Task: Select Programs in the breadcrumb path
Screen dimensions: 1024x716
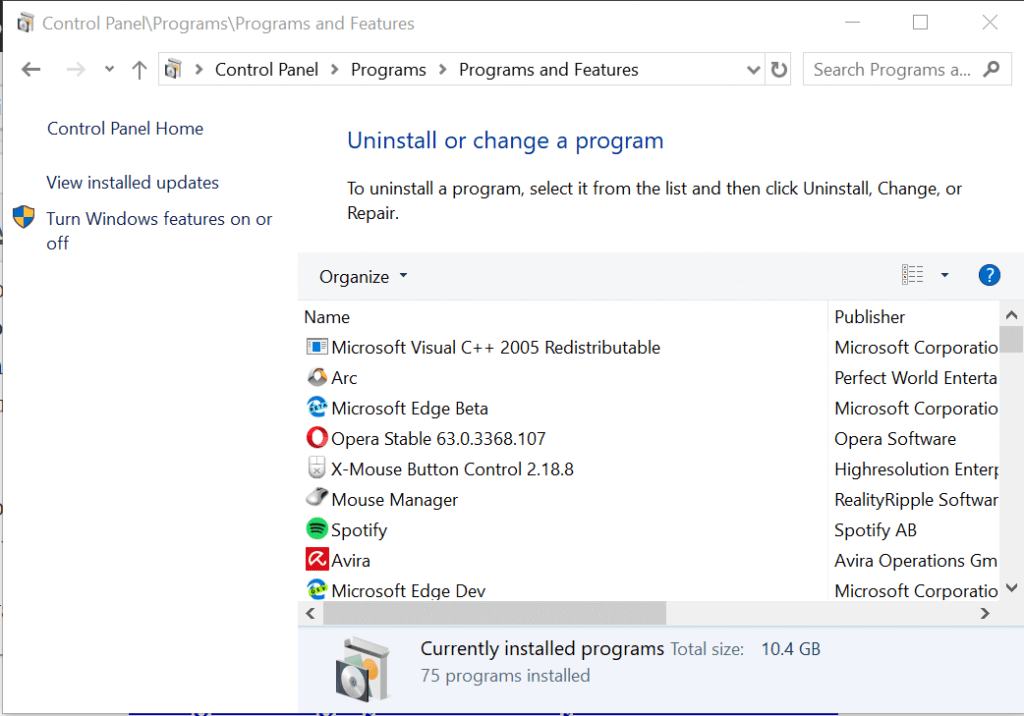Action: 388,69
